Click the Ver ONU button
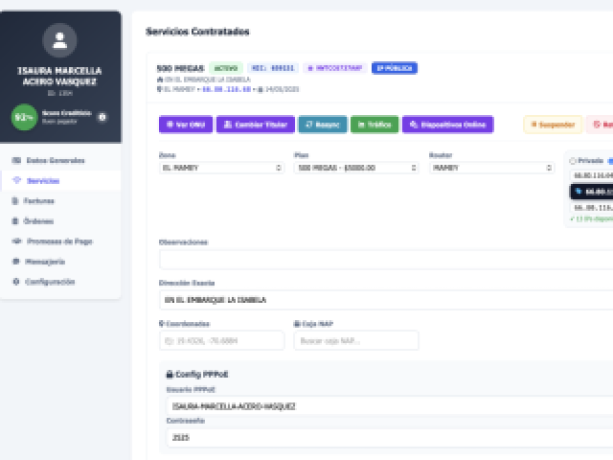The image size is (613, 460). pos(186,125)
